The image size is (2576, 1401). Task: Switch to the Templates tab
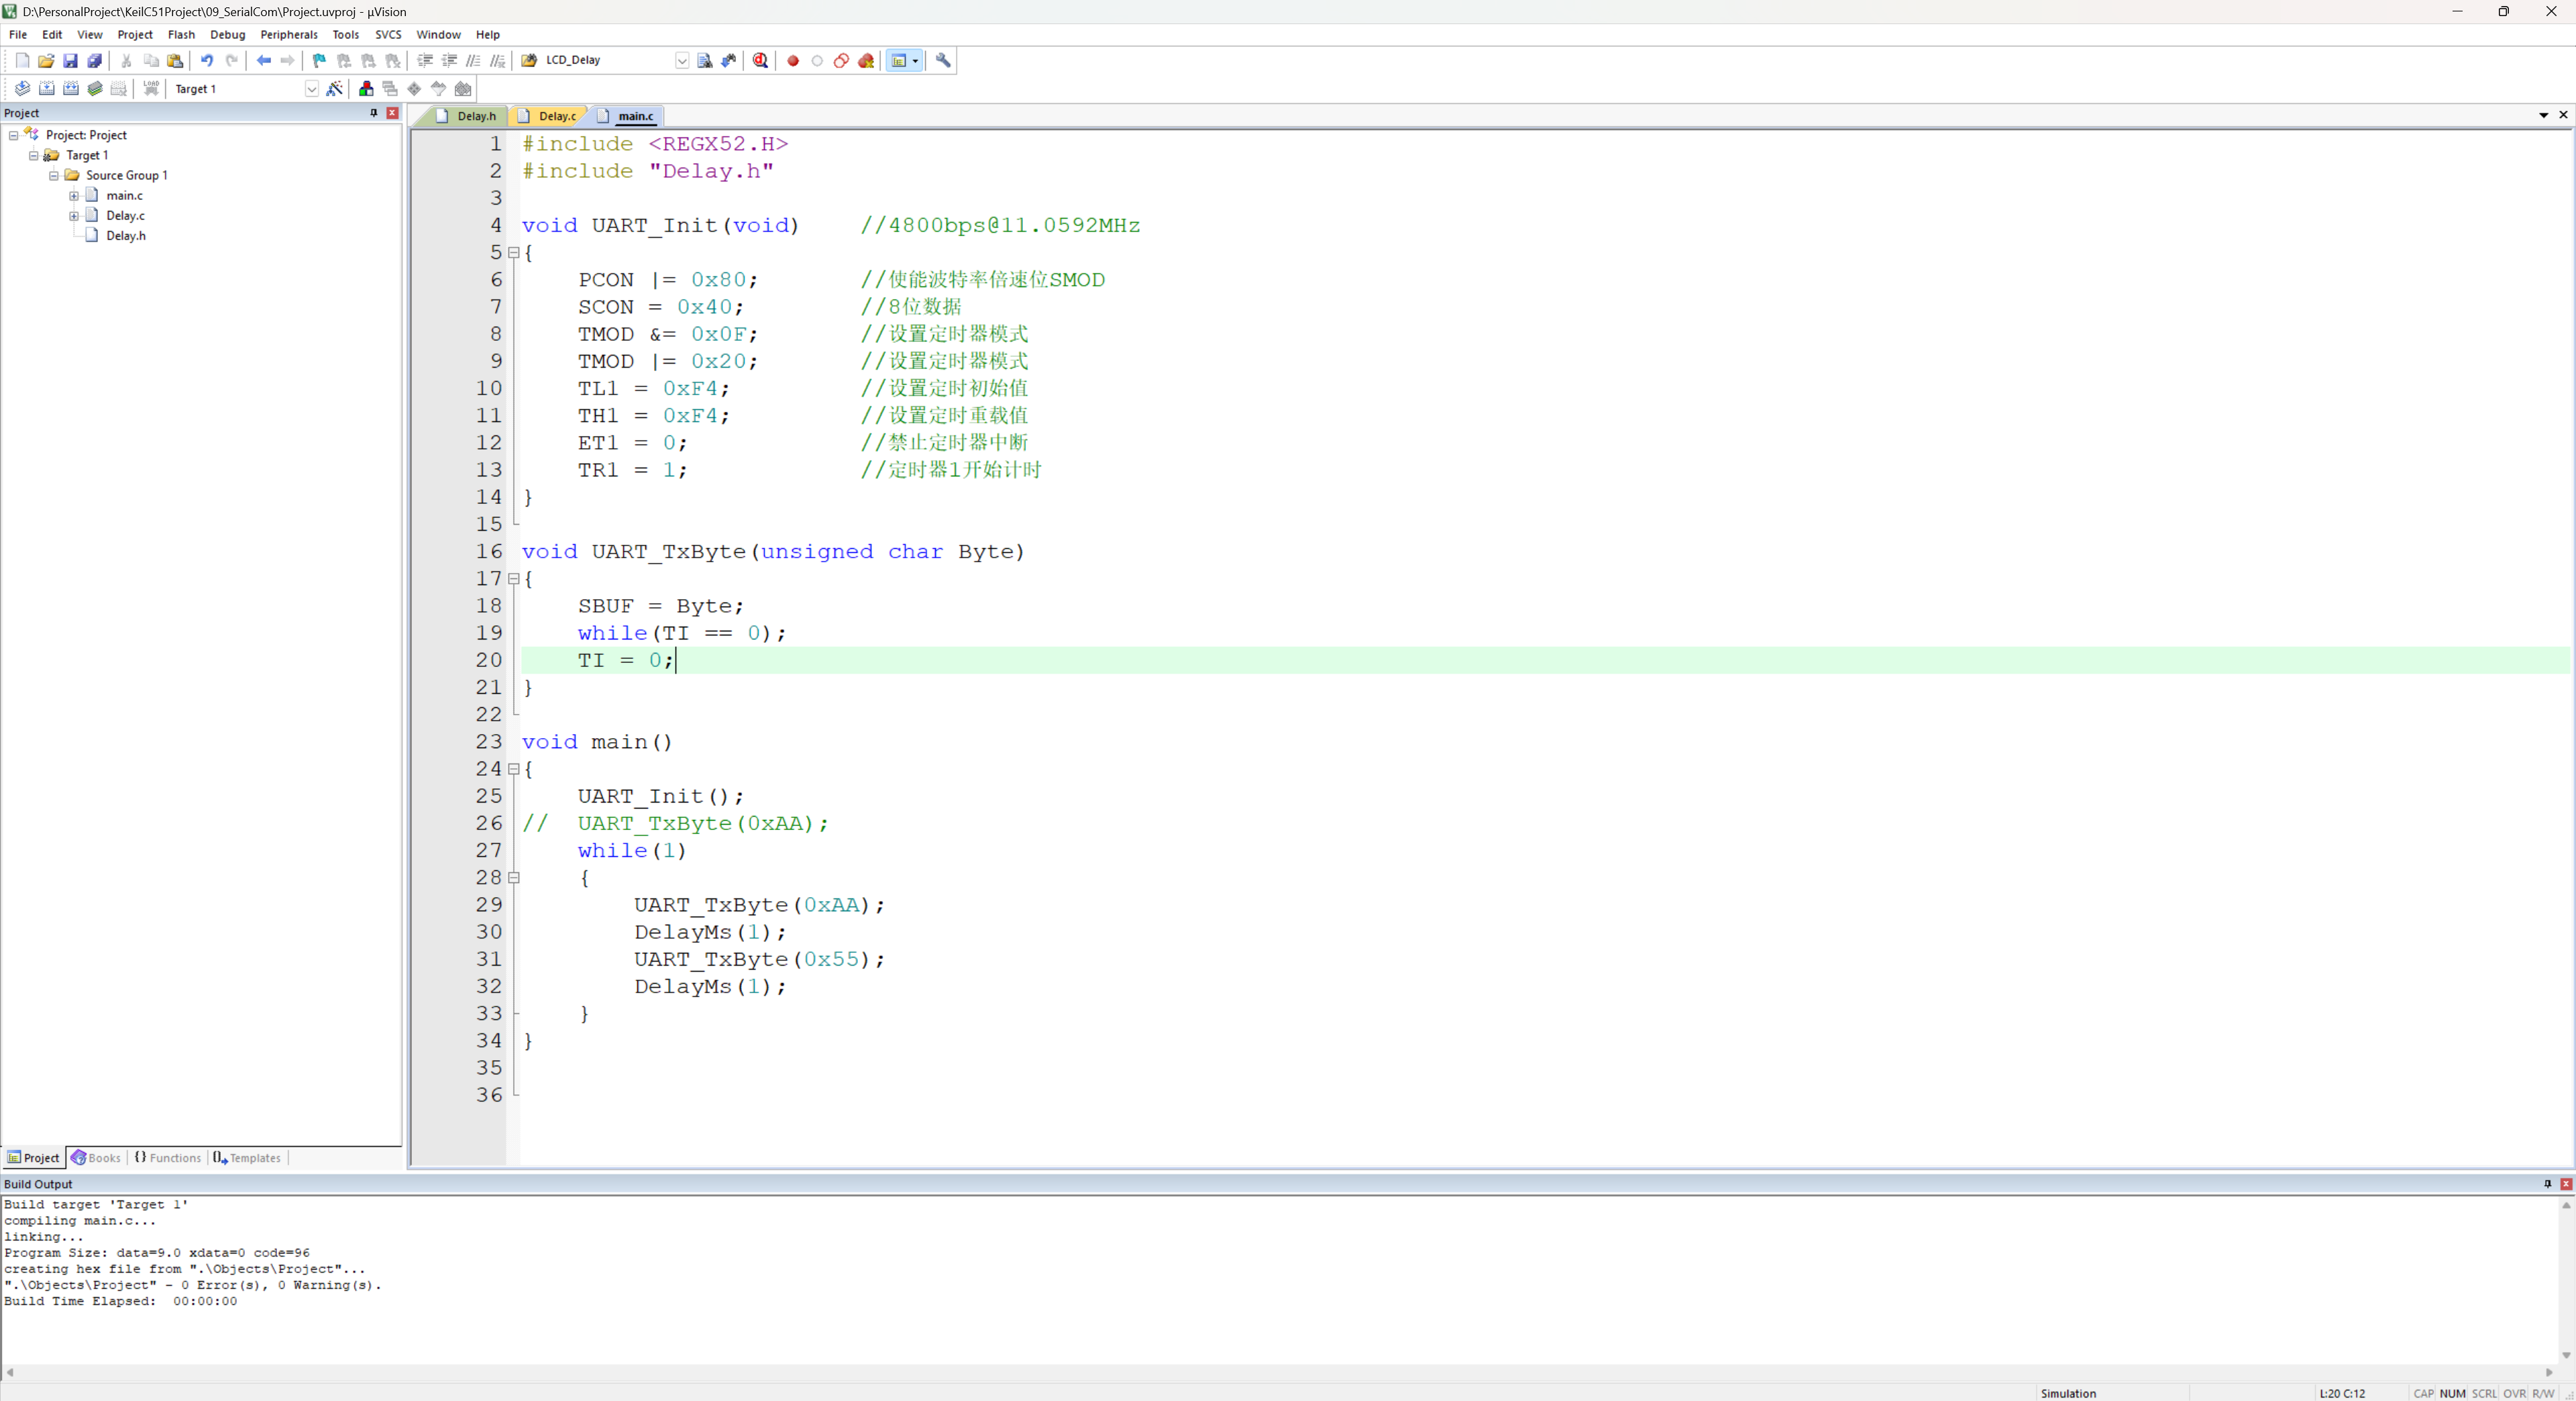247,1157
